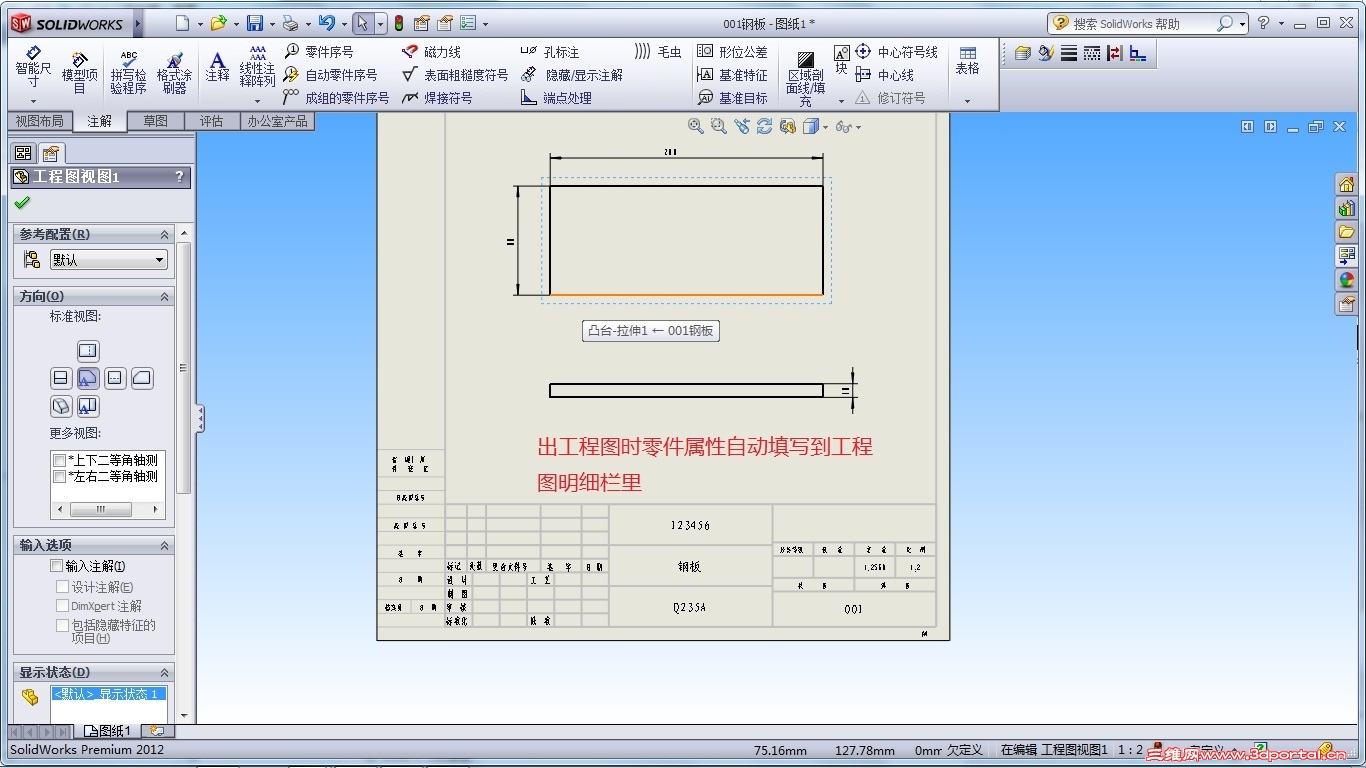Select the Magnetic Line (磁力线) tool
This screenshot has height=768, width=1366.
[431, 52]
